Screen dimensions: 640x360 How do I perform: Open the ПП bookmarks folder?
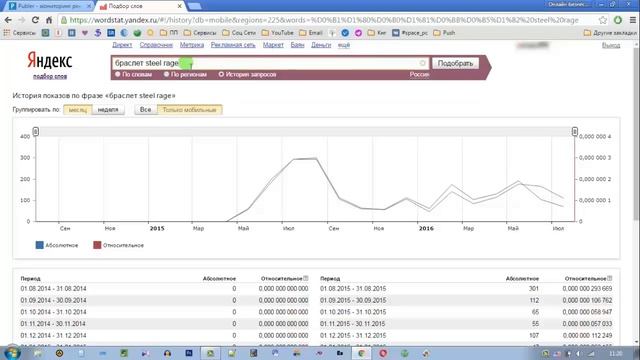pyautogui.click(x=169, y=33)
